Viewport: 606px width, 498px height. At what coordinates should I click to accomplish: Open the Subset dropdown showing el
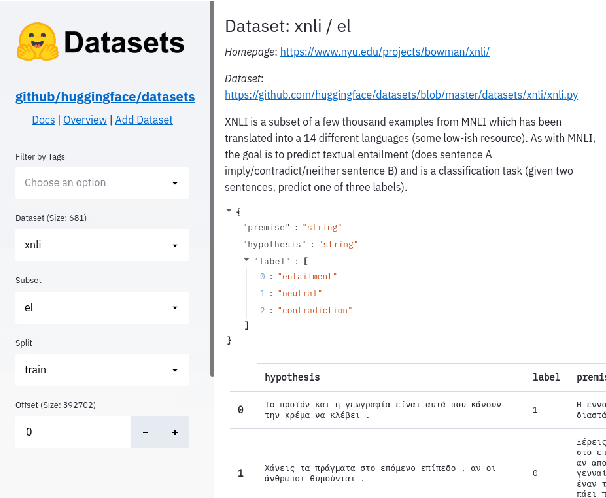(x=101, y=308)
